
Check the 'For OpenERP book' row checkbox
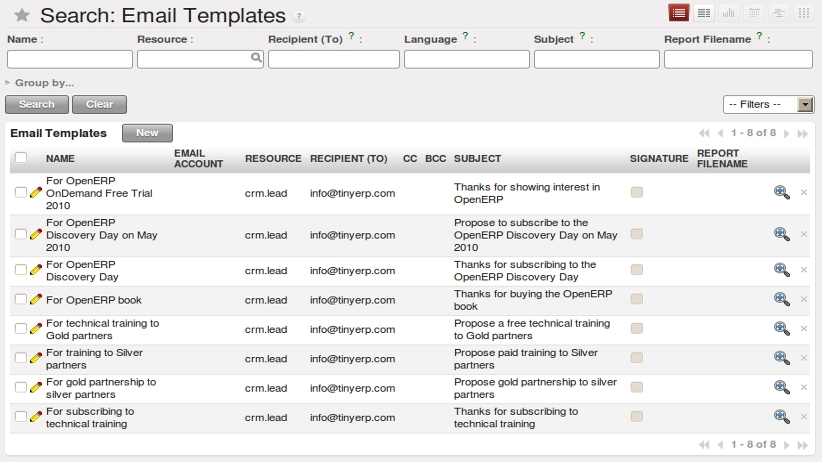pyautogui.click(x=20, y=299)
